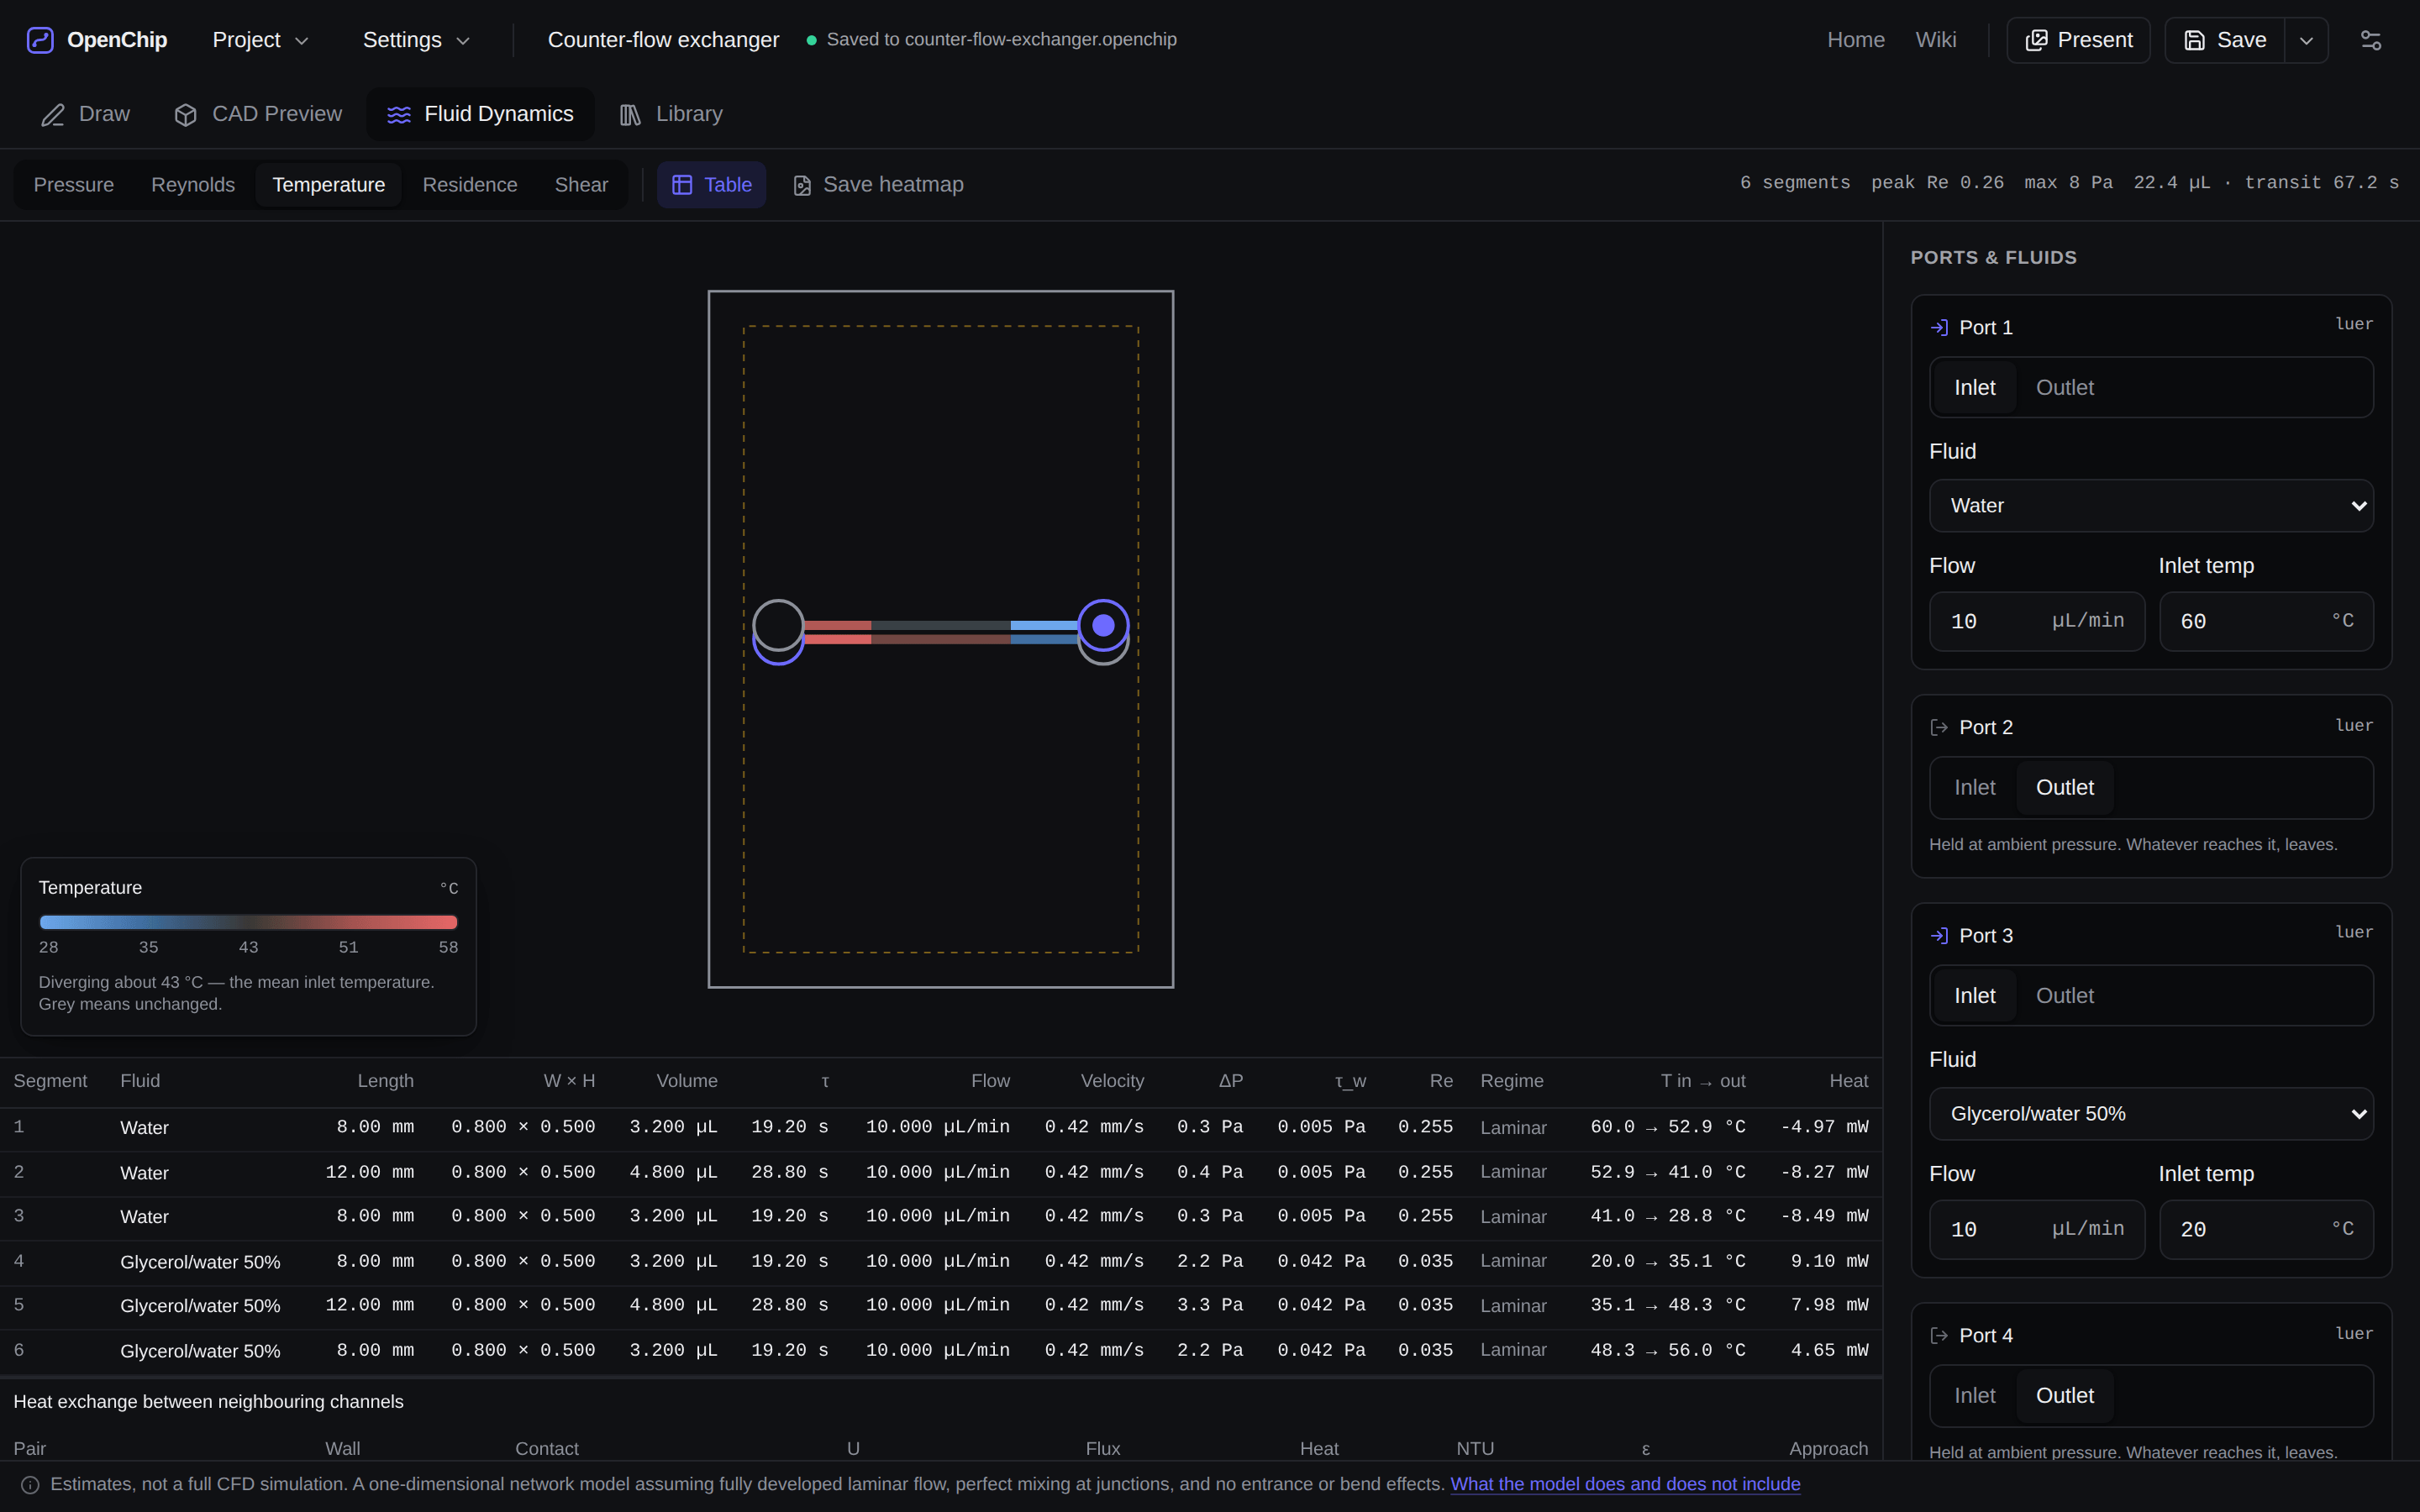Click the Port 3 inlet arrow icon
Image resolution: width=2420 pixels, height=1512 pixels.
[1939, 936]
